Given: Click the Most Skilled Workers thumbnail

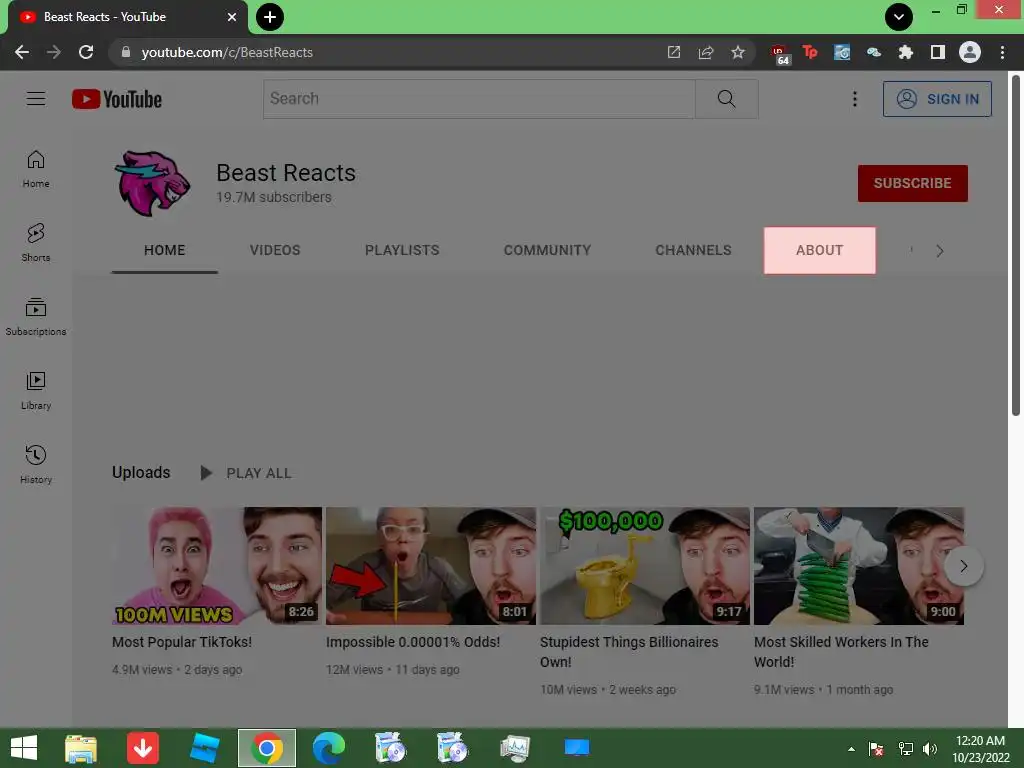Looking at the screenshot, I should (x=859, y=566).
